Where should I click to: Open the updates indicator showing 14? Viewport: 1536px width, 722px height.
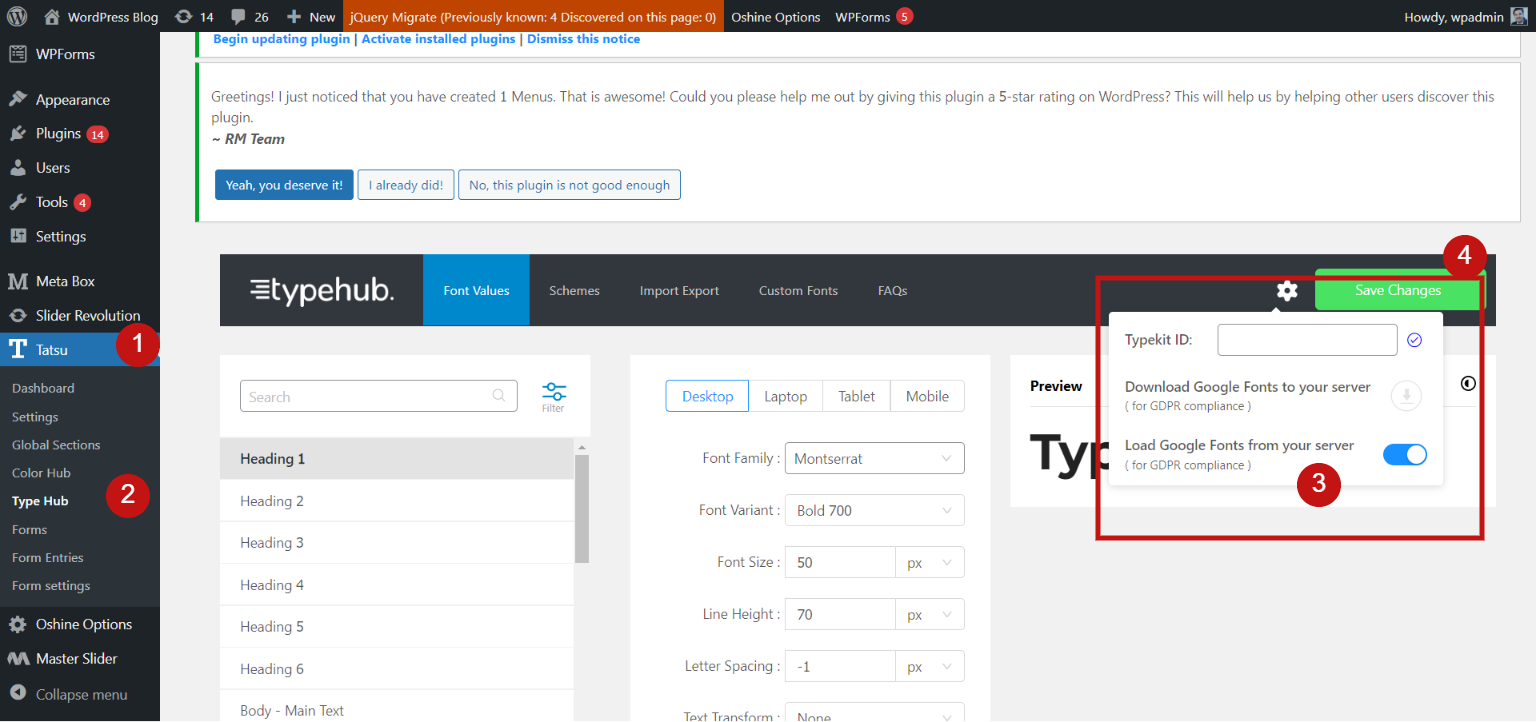click(195, 16)
